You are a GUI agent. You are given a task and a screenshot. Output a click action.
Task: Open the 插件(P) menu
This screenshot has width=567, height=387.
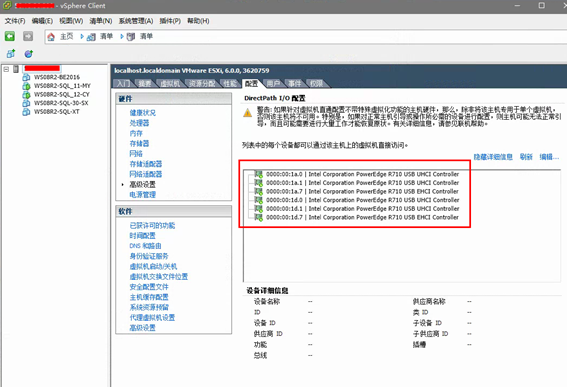(x=170, y=21)
